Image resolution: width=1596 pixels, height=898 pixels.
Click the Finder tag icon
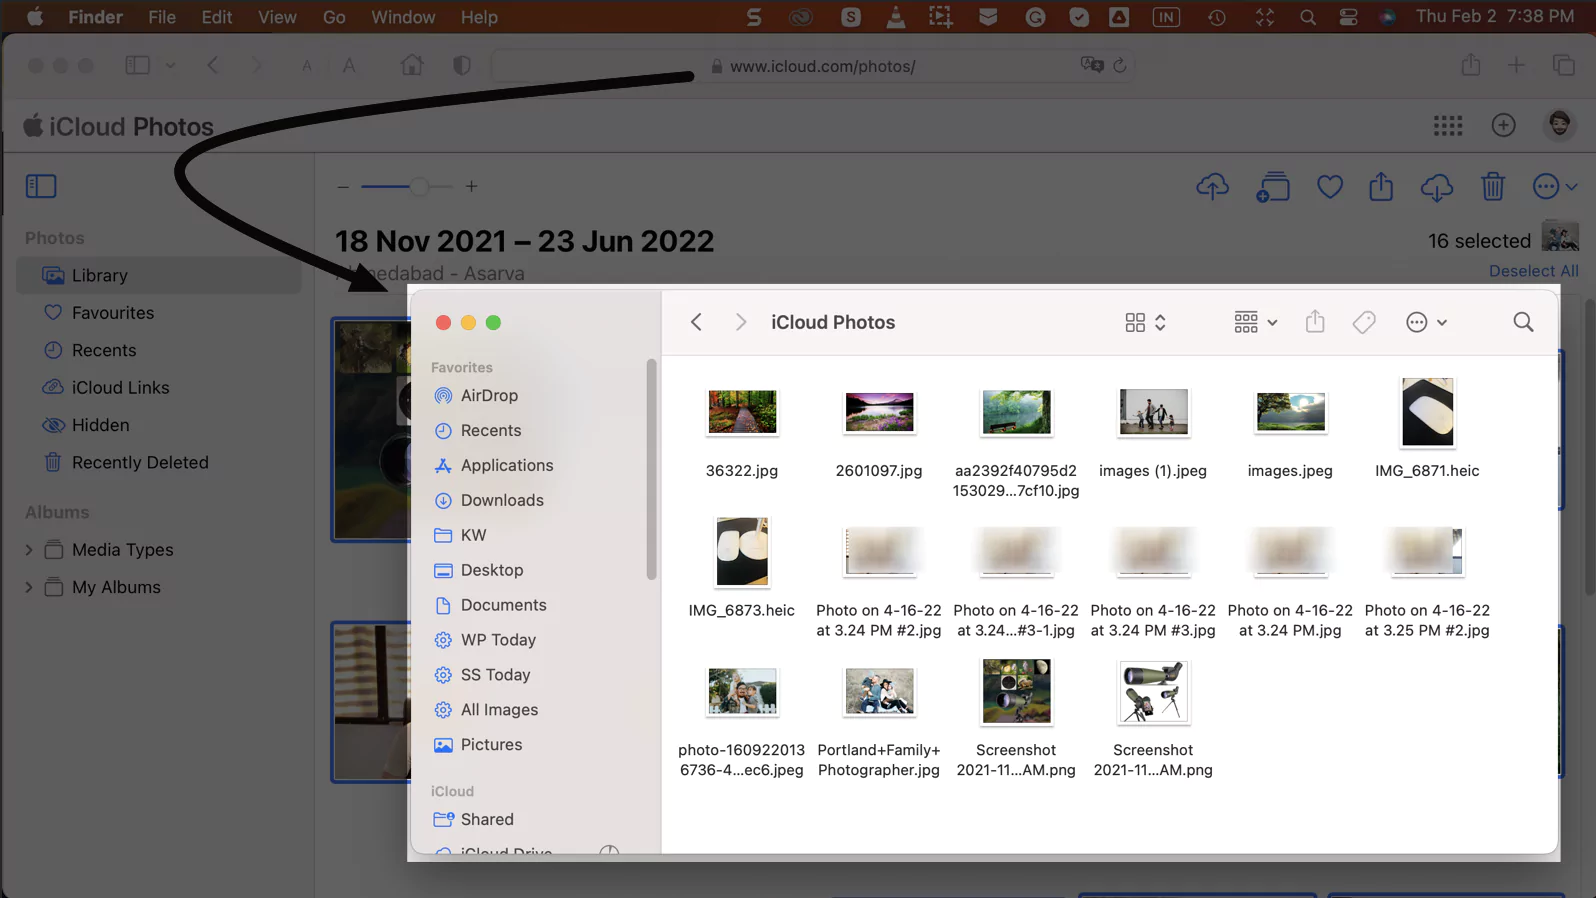[x=1363, y=322]
